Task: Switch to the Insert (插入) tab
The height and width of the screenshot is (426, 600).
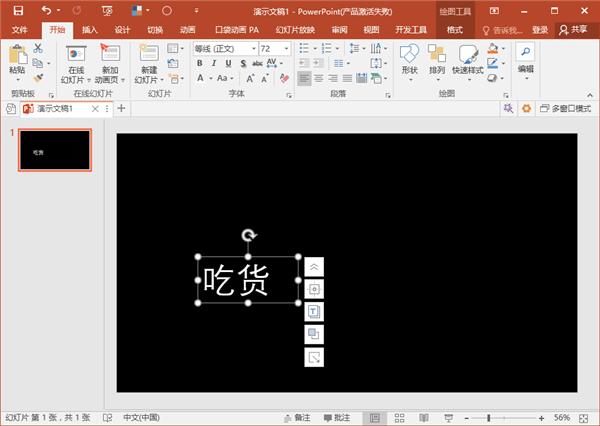Action: (90, 30)
